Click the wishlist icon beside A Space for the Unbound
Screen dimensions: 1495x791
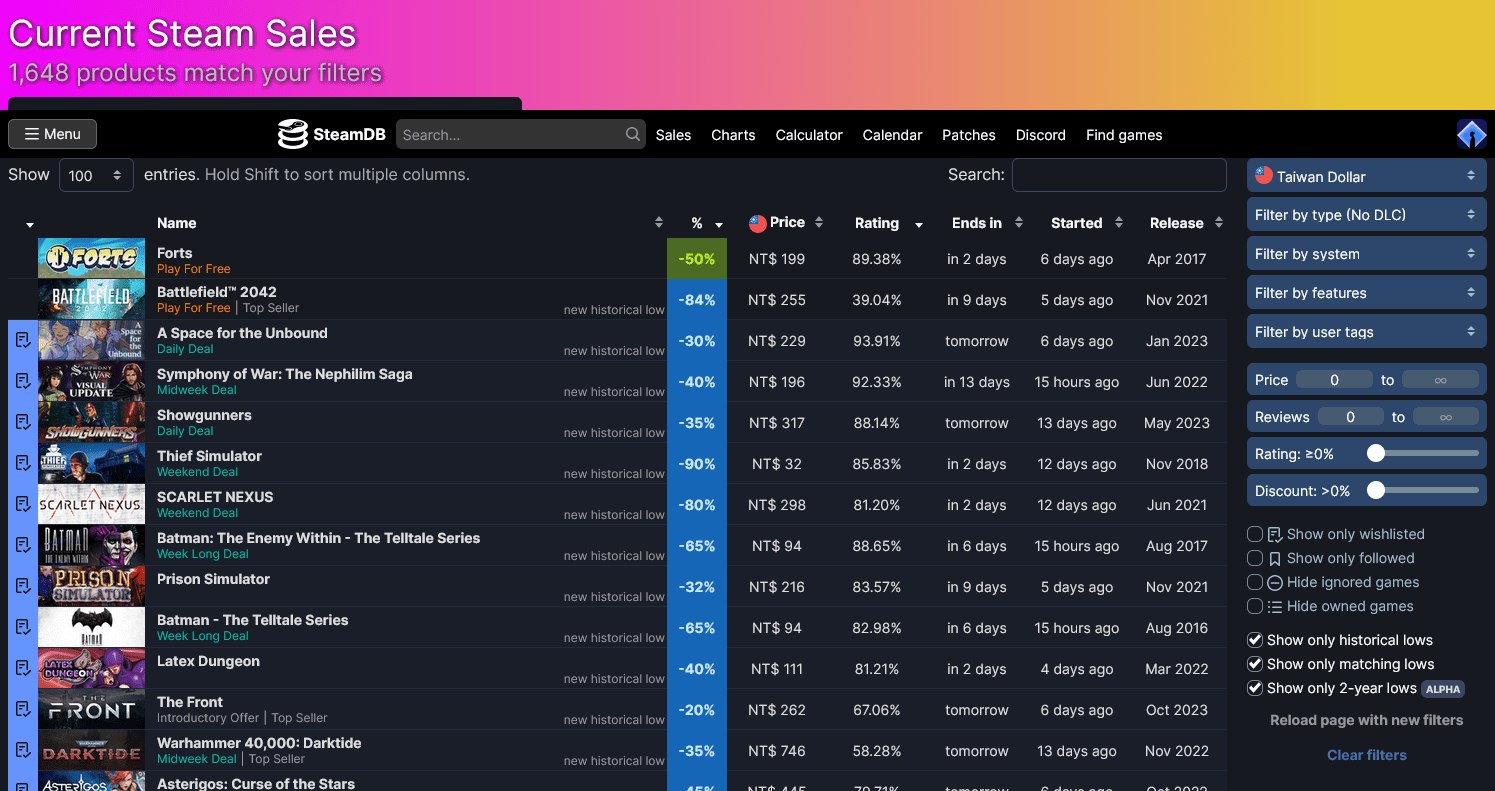(x=22, y=339)
